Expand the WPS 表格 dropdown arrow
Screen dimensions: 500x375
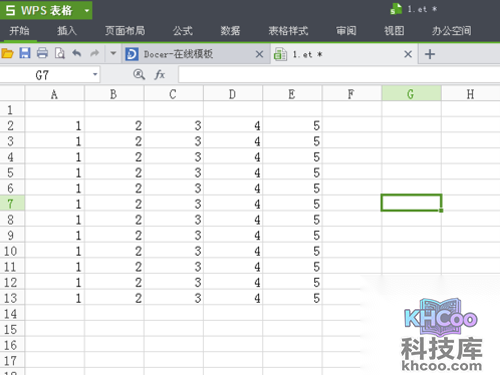click(87, 11)
